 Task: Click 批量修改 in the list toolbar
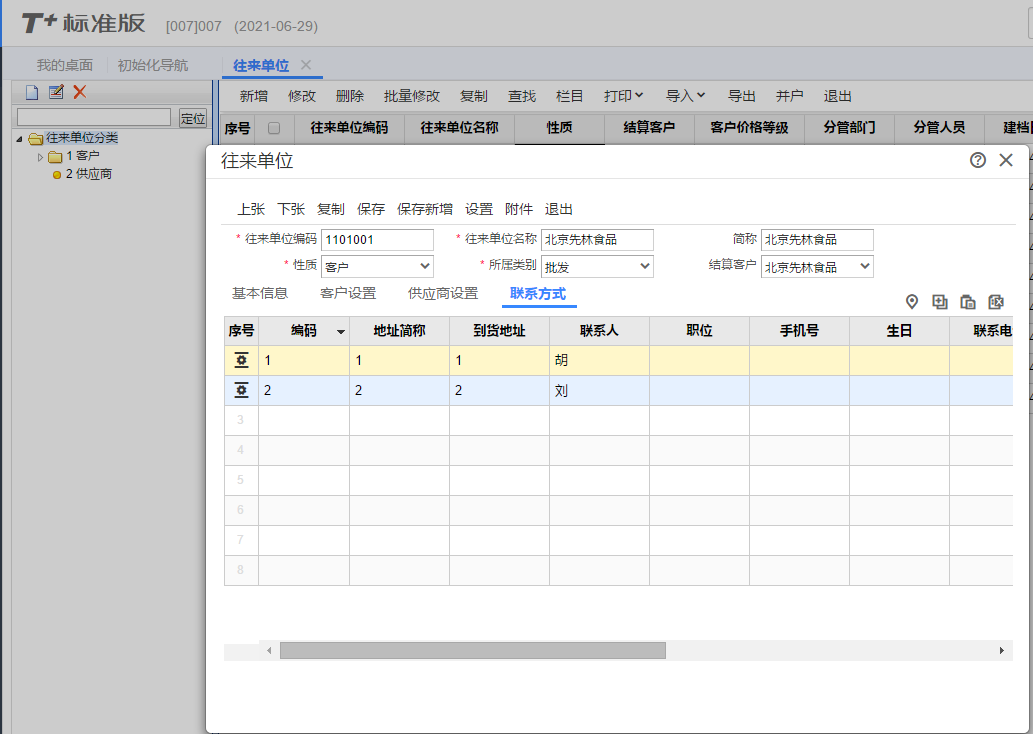click(412, 96)
